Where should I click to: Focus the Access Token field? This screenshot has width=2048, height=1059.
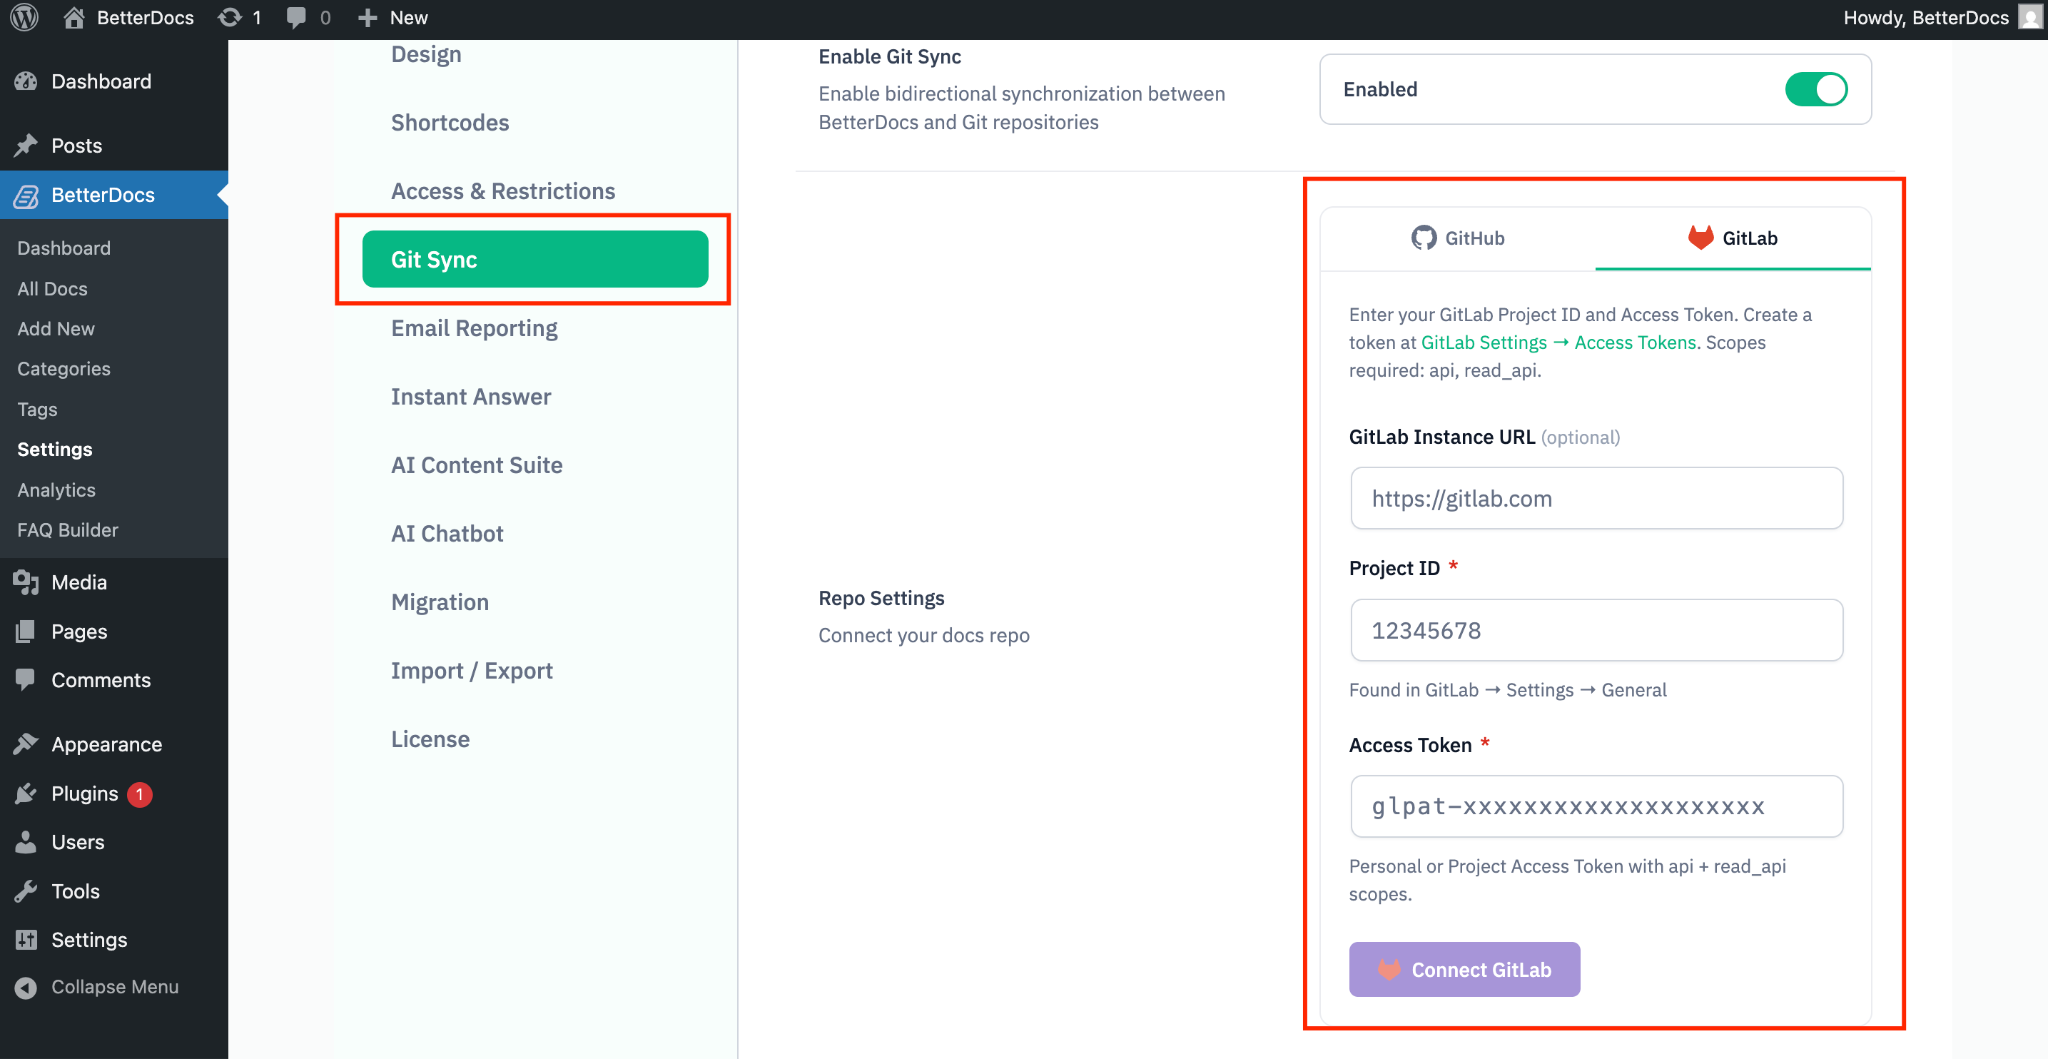pyautogui.click(x=1596, y=806)
